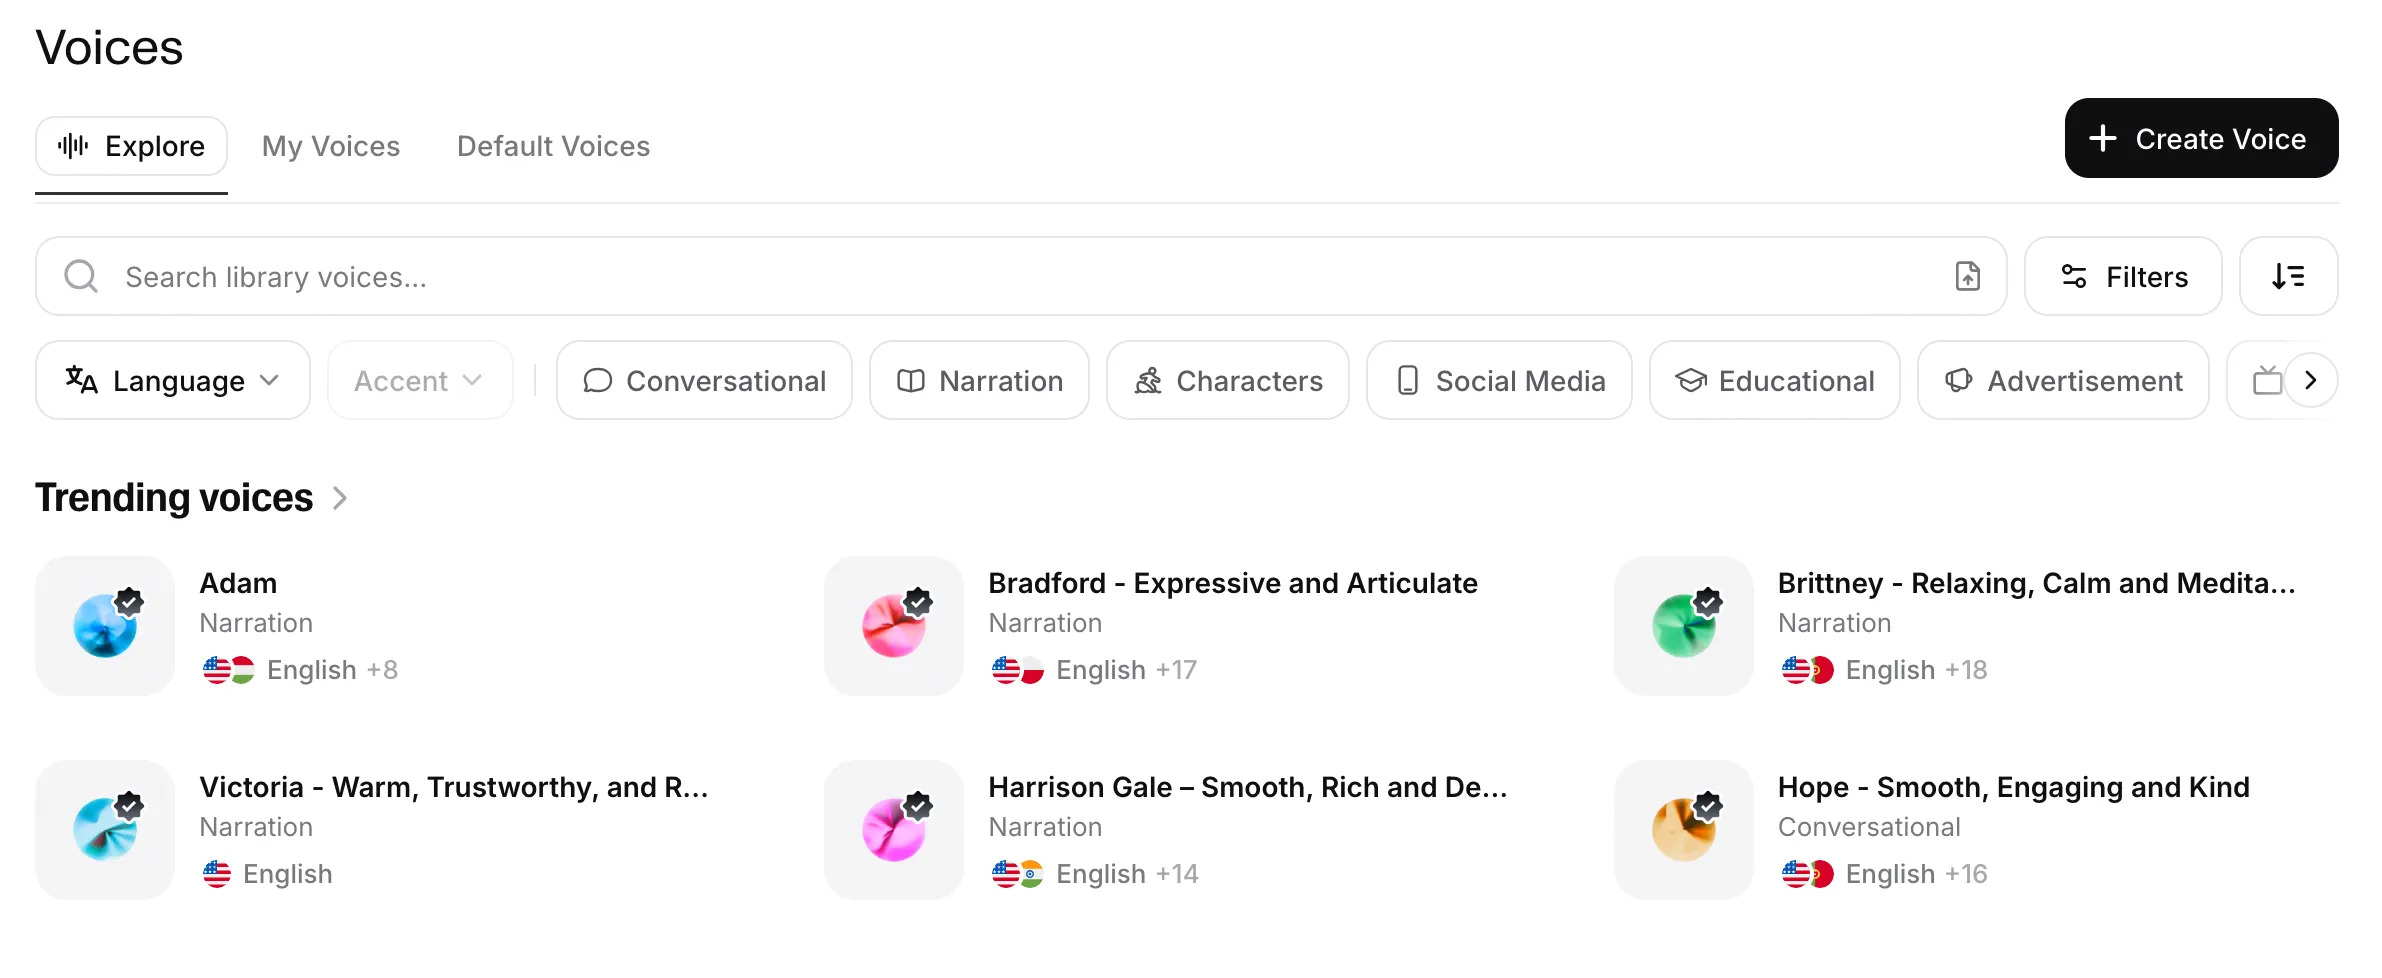Focus the Search library voices field
Screen dimensions: 2382x978
1000,276
